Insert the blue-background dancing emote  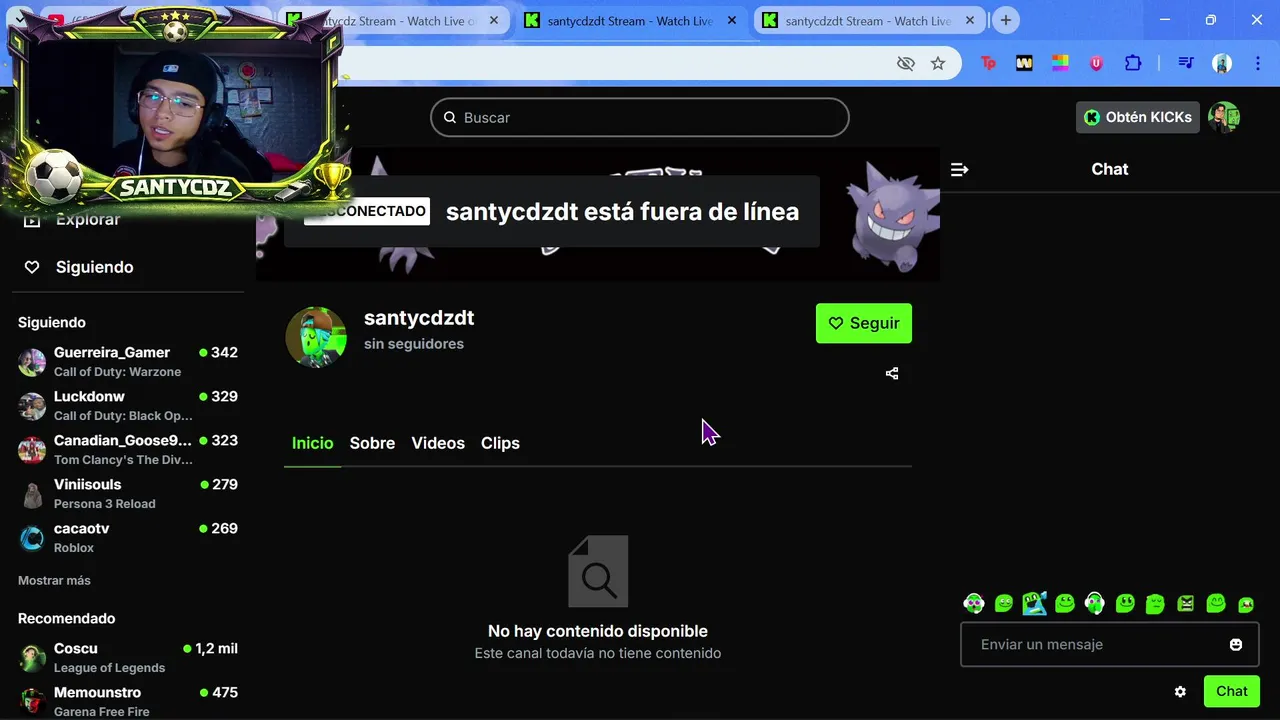pos(1034,603)
